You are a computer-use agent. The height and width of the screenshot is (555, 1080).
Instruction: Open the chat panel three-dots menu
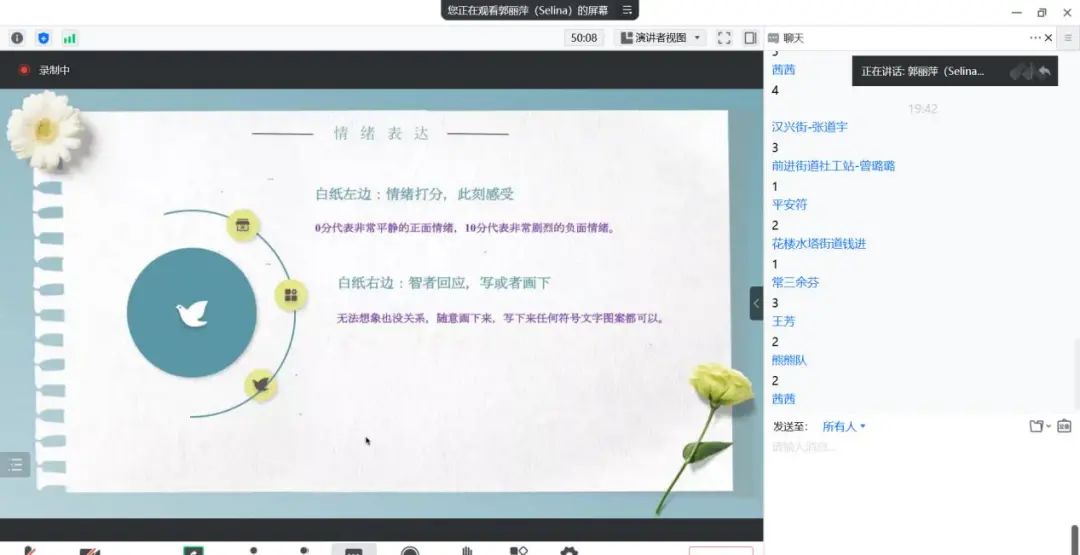[1035, 38]
